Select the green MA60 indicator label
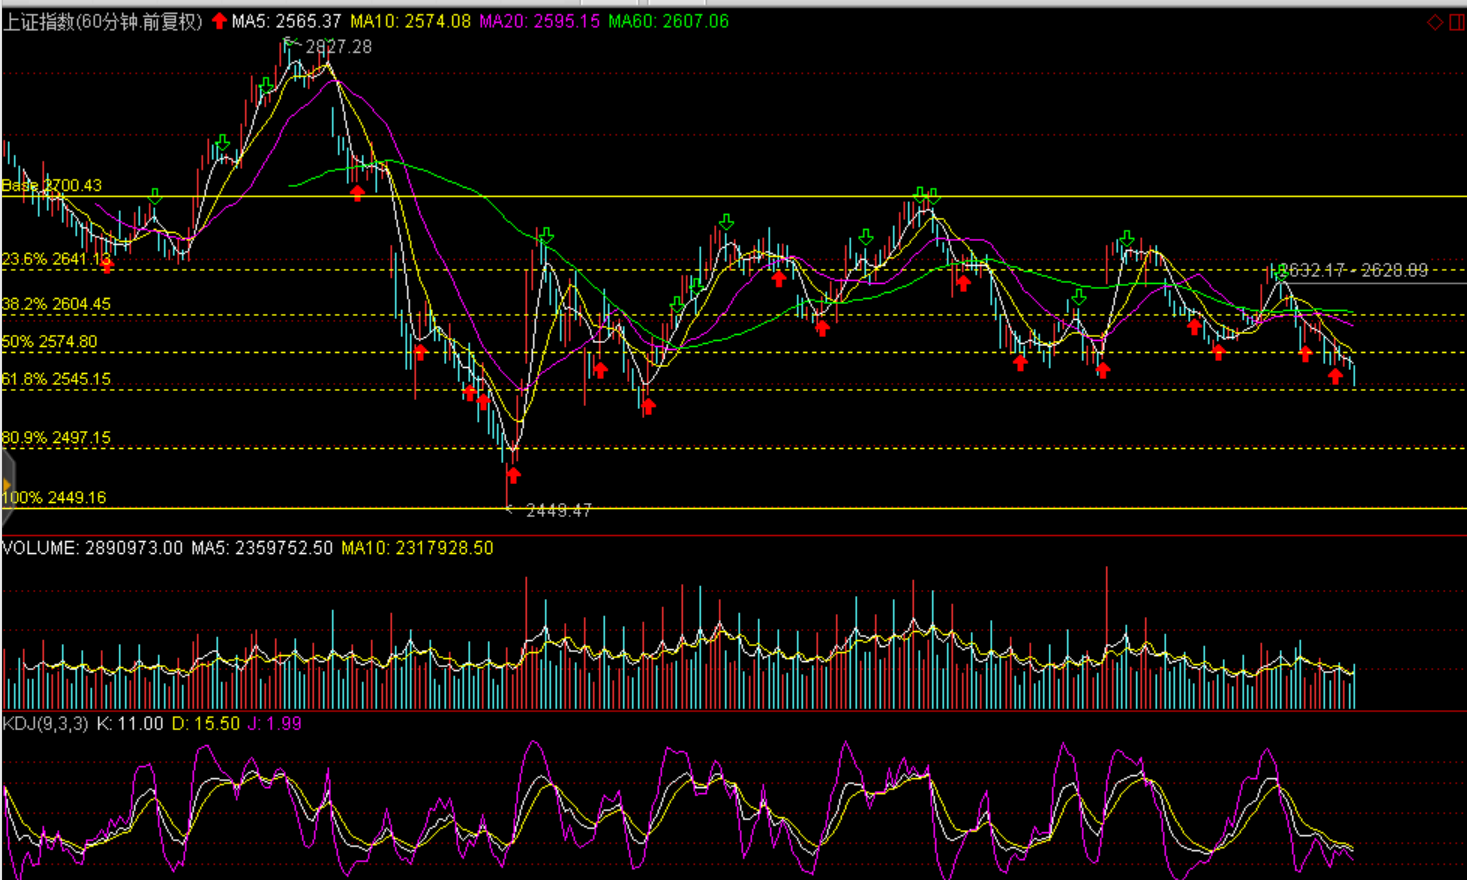This screenshot has height=880, width=1467. [x=668, y=21]
